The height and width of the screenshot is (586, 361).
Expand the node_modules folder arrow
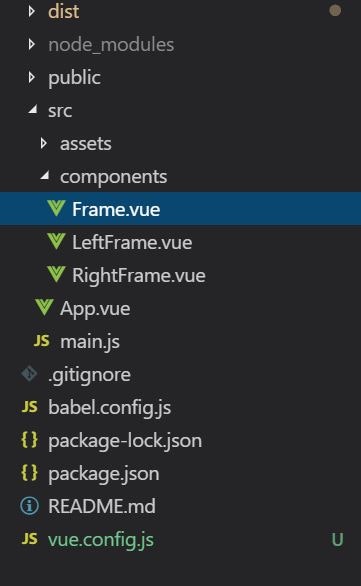click(32, 44)
